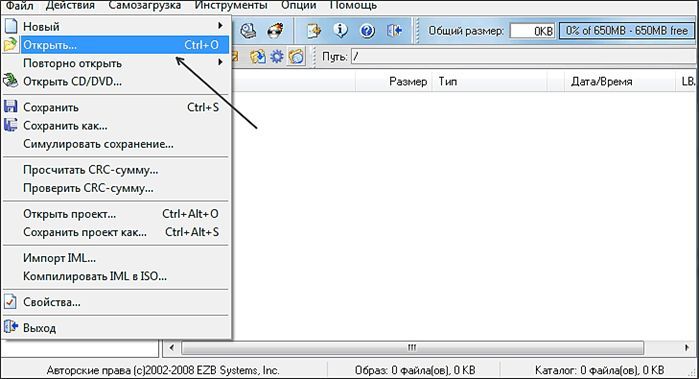Select Выход to quit the program
Image resolution: width=699 pixels, height=379 pixels.
pos(116,328)
